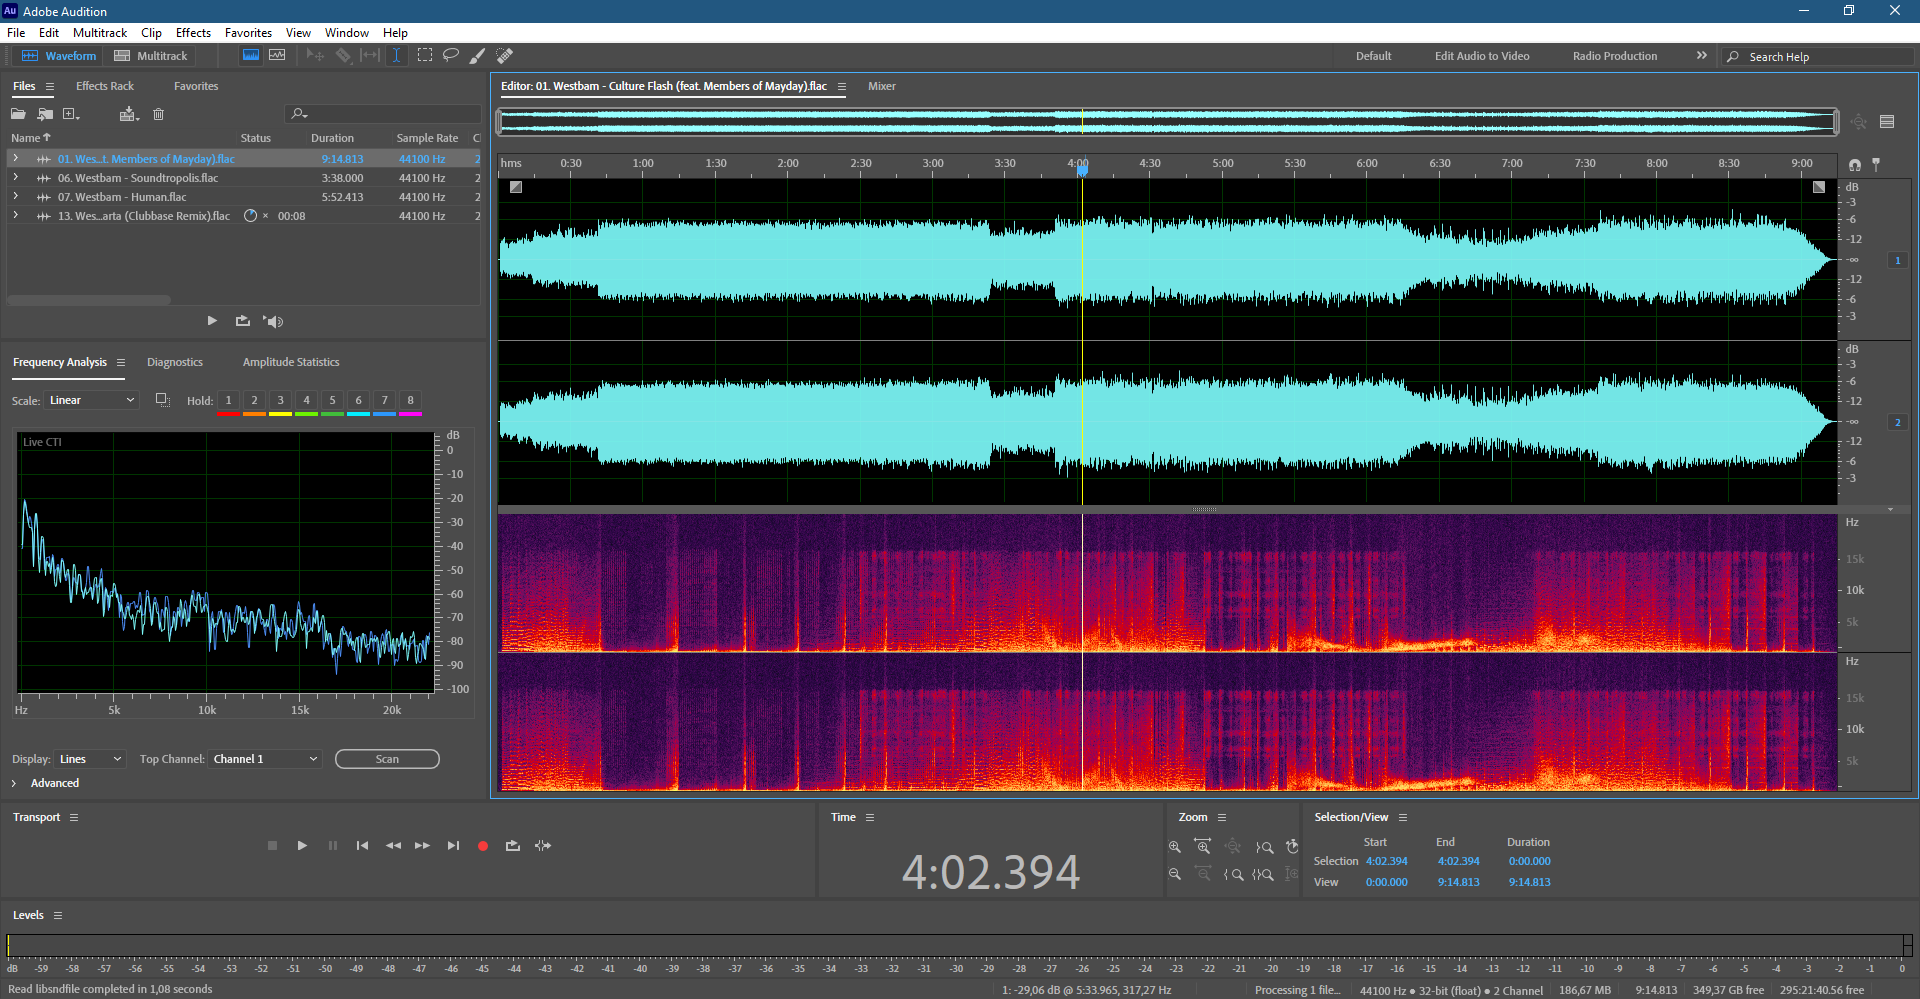This screenshot has width=1920, height=999.
Task: Open the Favorites menu in menu bar
Action: [248, 33]
